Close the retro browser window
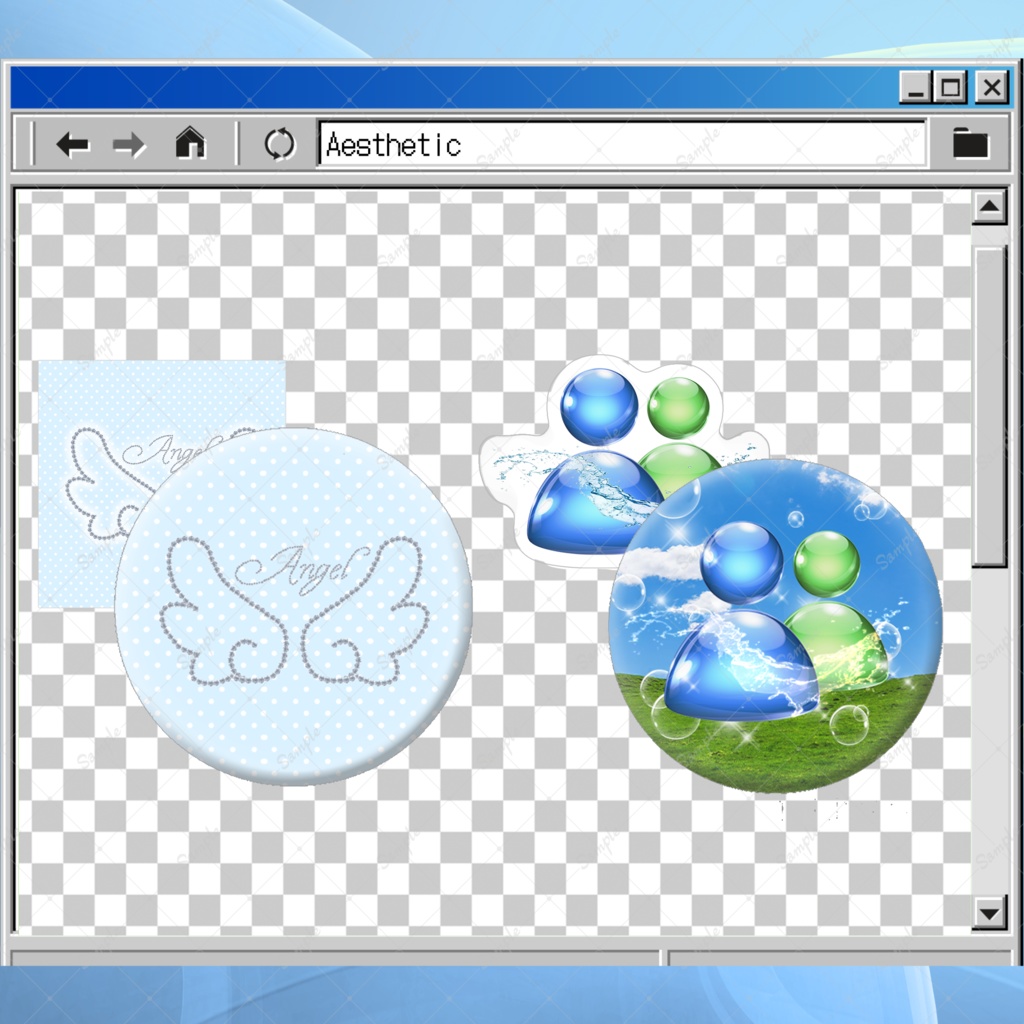Image resolution: width=1024 pixels, height=1024 pixels. click(x=991, y=88)
